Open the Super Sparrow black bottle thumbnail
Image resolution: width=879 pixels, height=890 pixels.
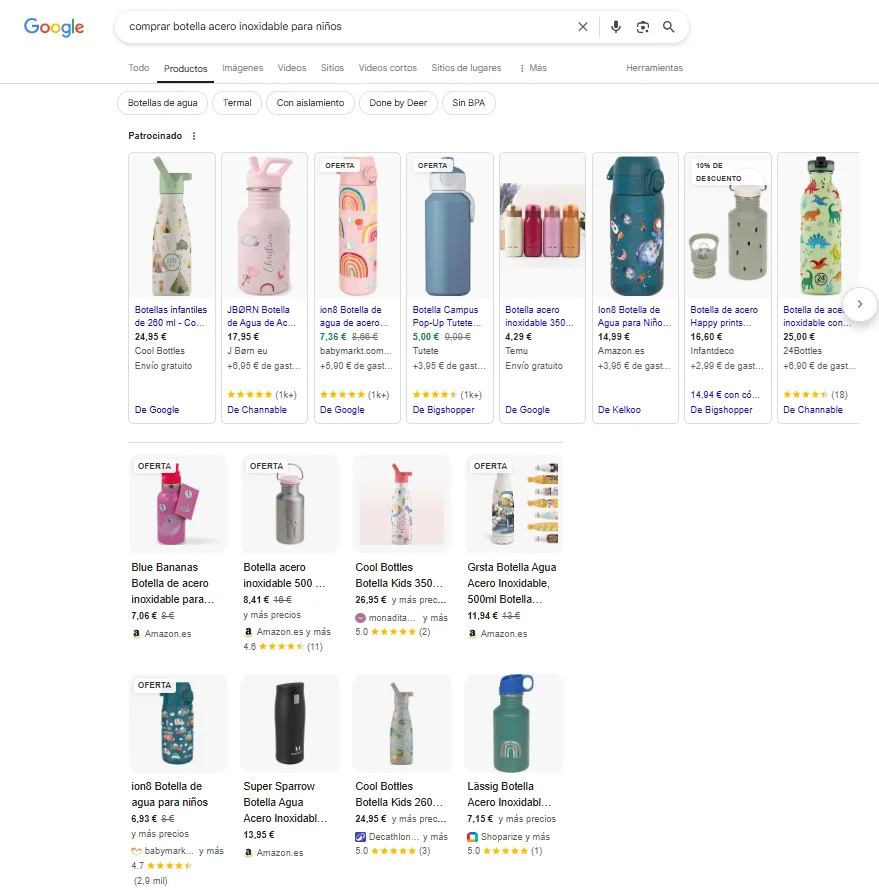(x=290, y=723)
